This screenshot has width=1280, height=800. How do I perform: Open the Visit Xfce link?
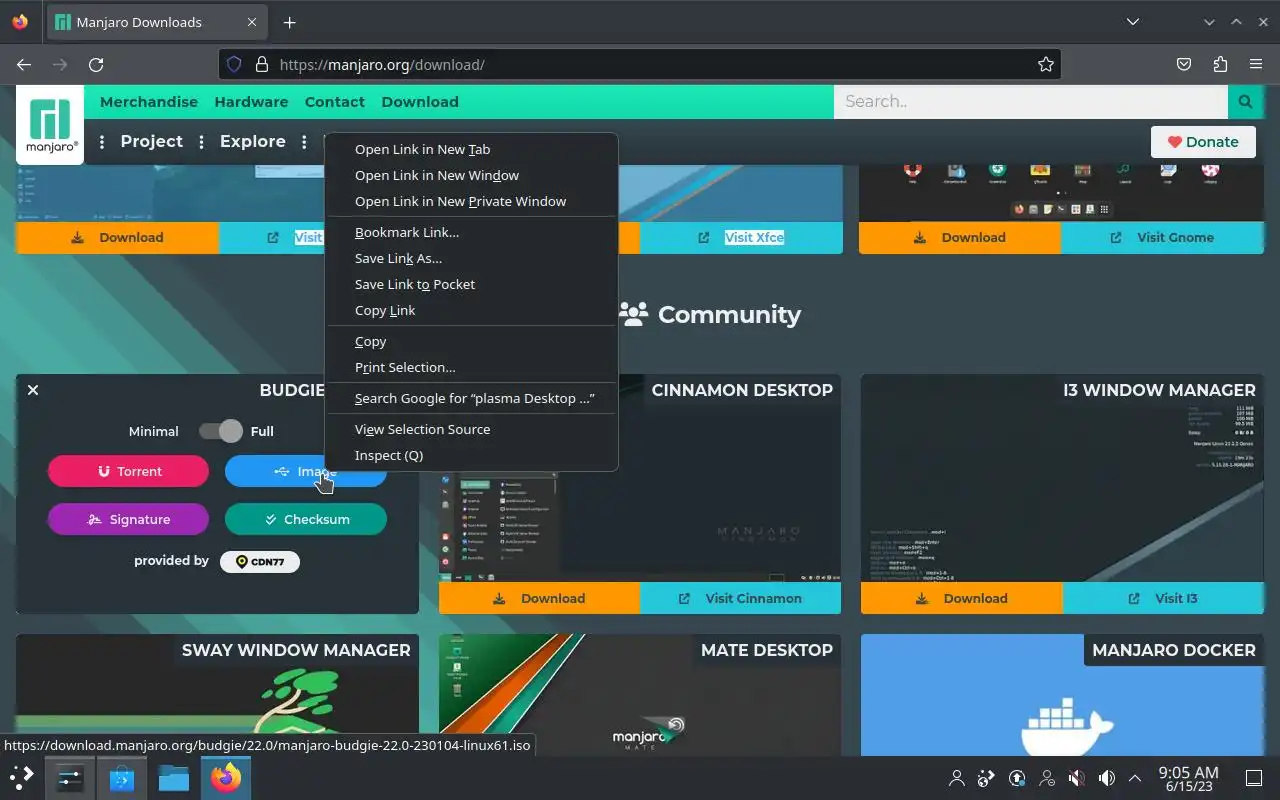741,237
